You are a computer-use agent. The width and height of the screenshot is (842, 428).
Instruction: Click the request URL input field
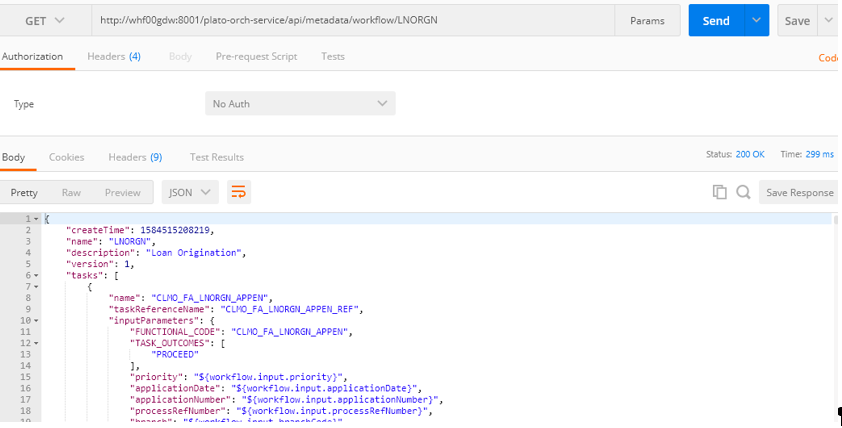point(353,20)
